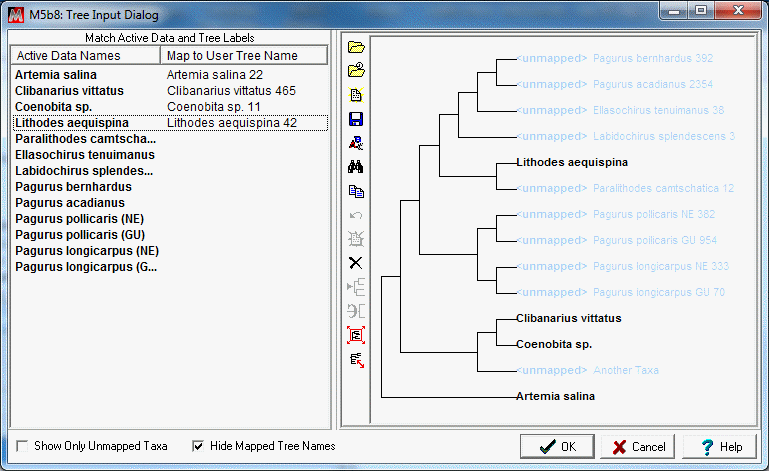This screenshot has width=769, height=471.
Task: Select Artemia salina in the data names list
Action: (x=56, y=75)
